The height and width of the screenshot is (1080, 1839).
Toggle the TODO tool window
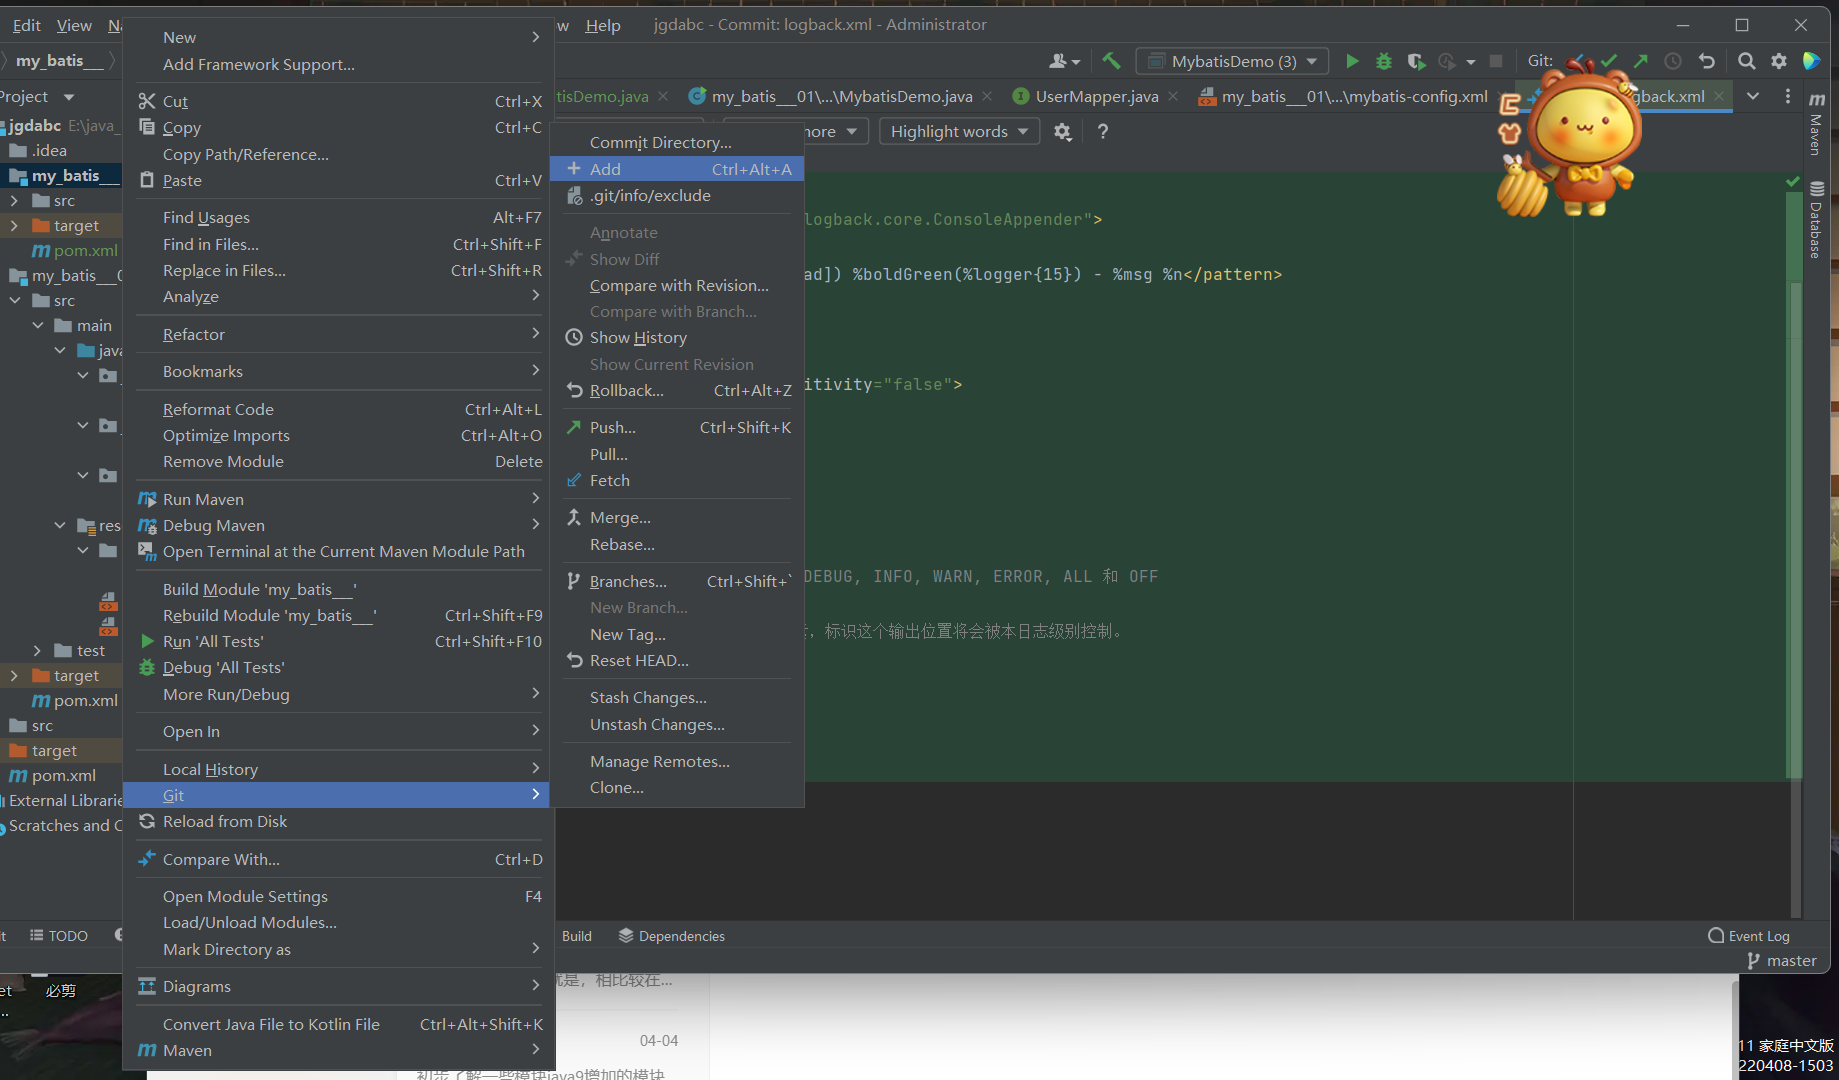60,935
